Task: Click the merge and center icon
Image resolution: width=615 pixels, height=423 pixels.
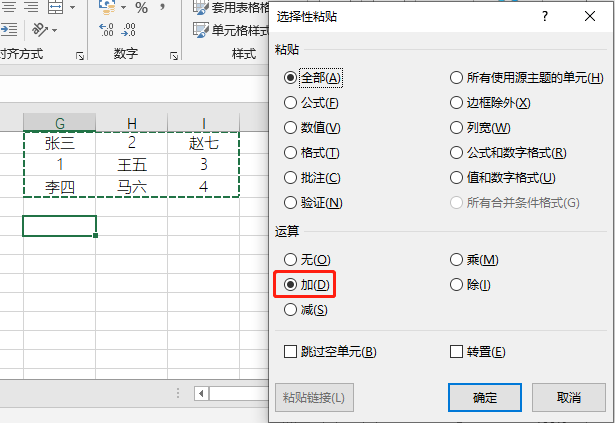Action: pyautogui.click(x=55, y=7)
